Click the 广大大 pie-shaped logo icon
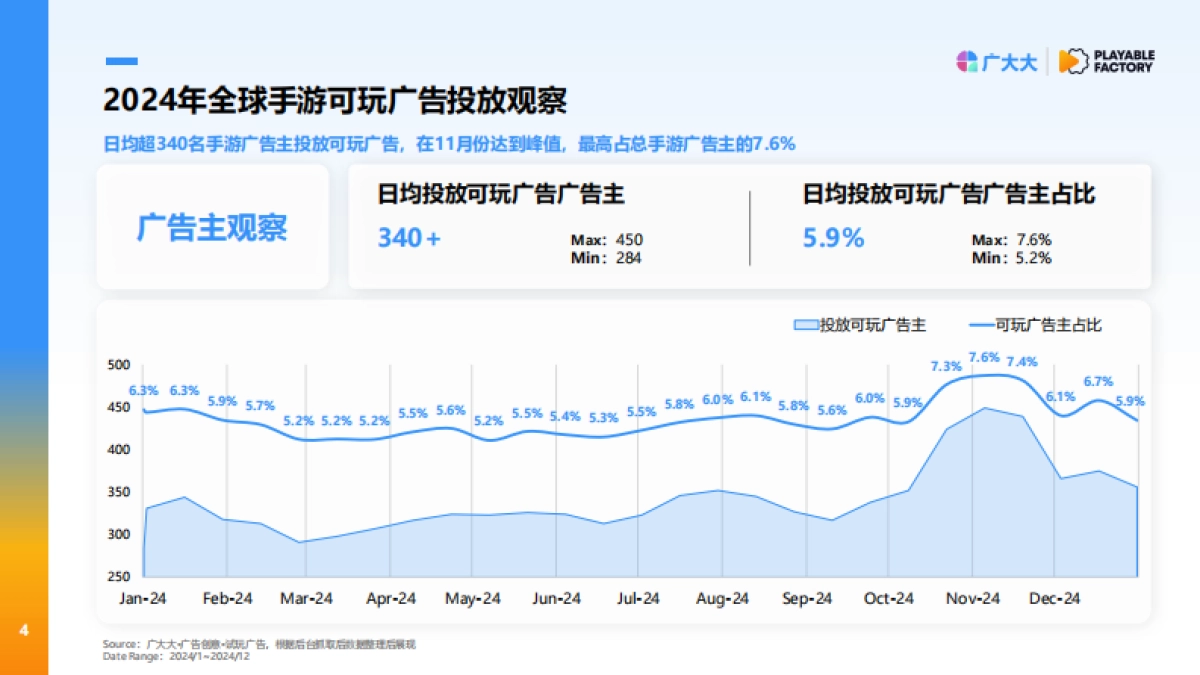This screenshot has height=675, width=1200. 966,61
